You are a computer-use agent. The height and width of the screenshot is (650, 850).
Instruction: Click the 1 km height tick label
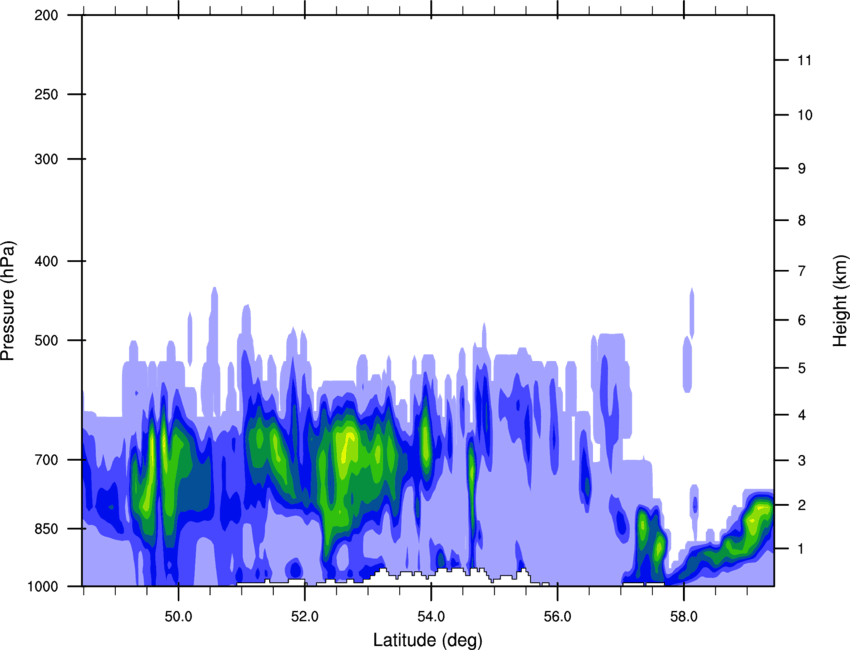point(801,549)
